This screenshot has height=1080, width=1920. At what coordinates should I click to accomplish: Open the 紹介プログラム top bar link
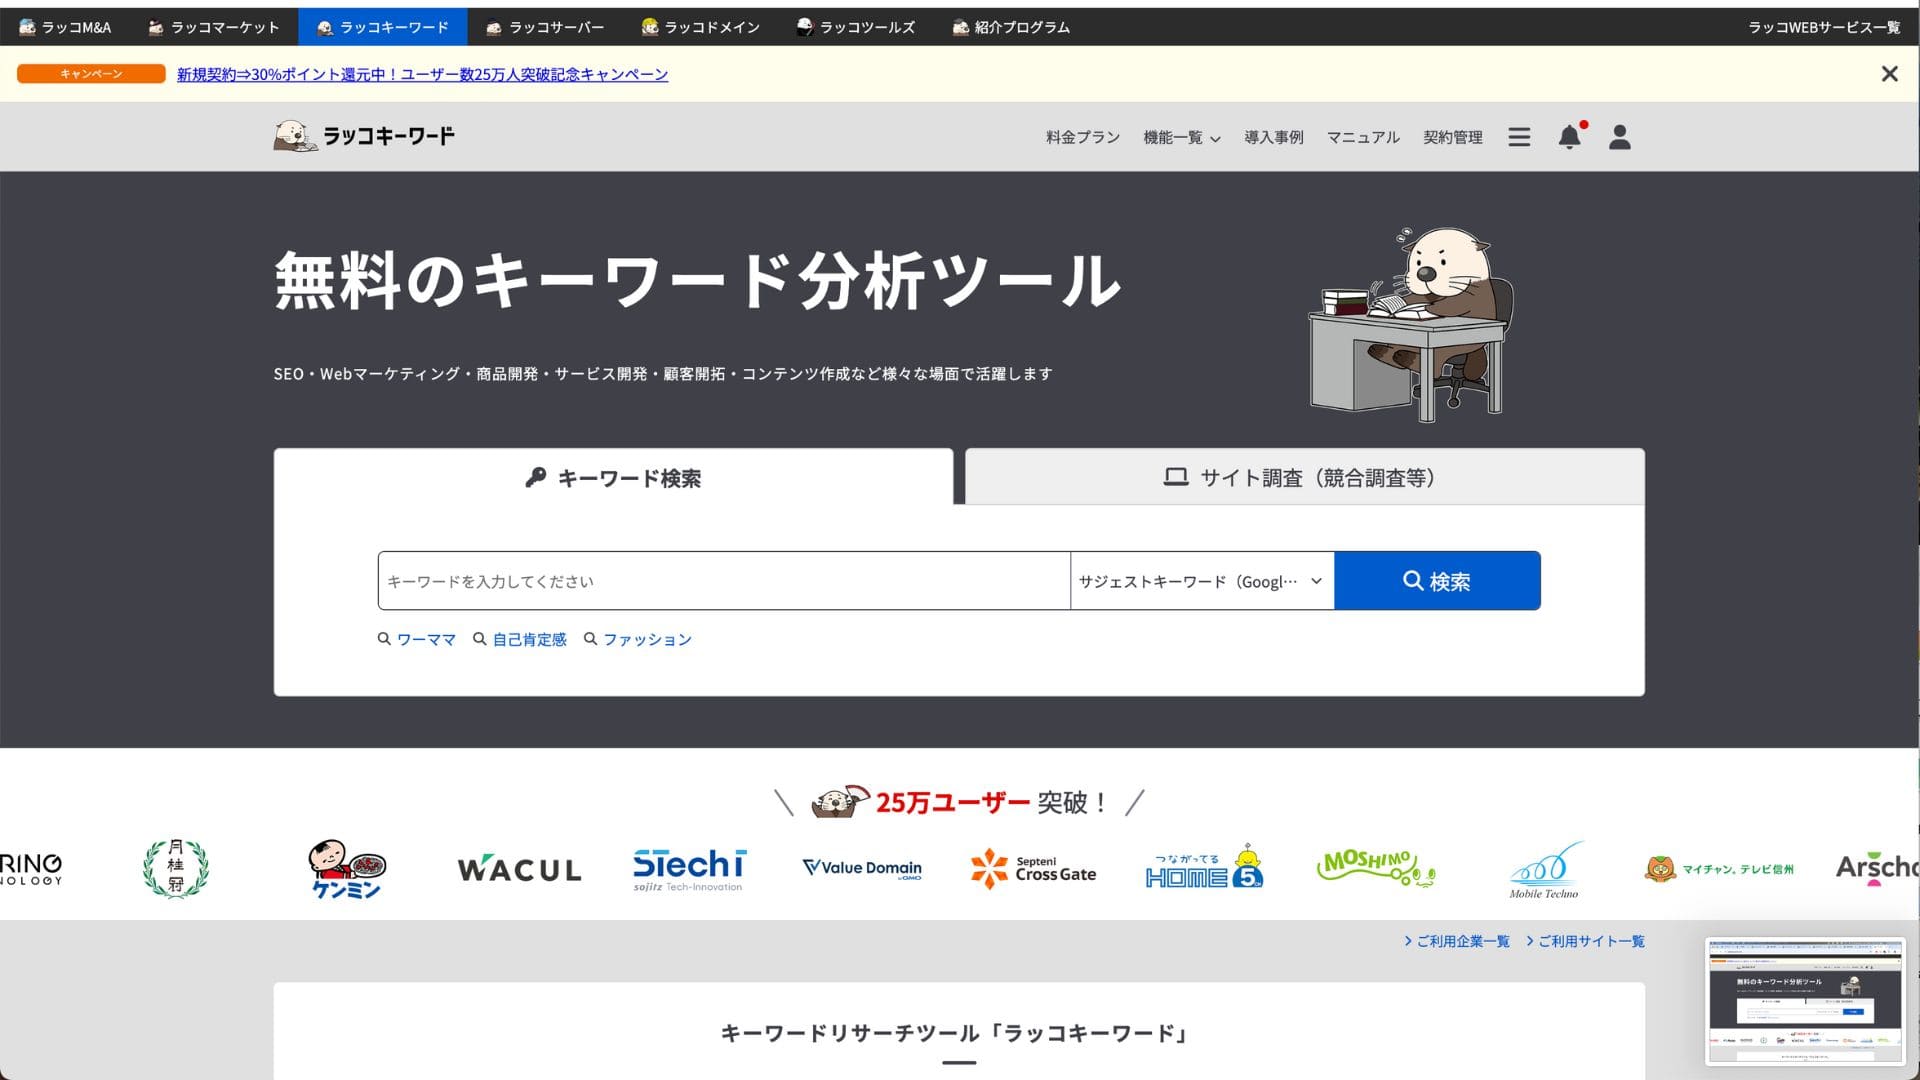[x=1011, y=27]
